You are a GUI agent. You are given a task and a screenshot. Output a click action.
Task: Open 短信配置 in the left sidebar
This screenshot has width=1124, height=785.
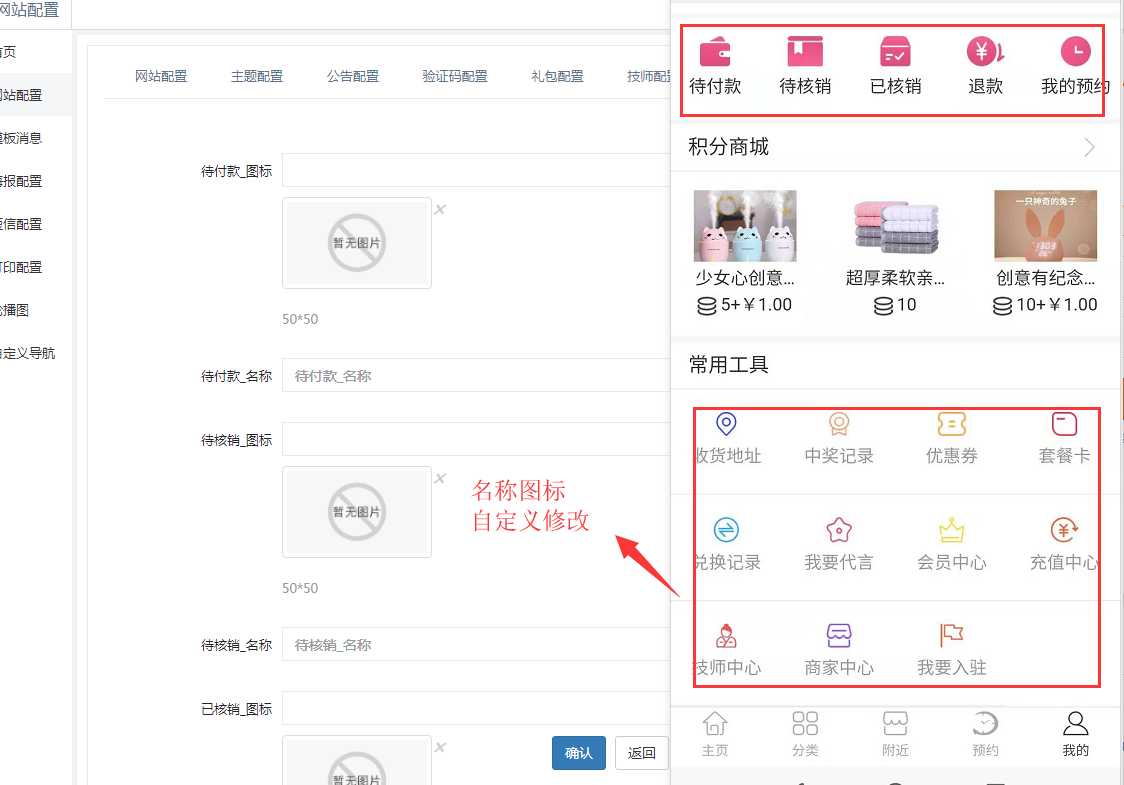[22, 224]
